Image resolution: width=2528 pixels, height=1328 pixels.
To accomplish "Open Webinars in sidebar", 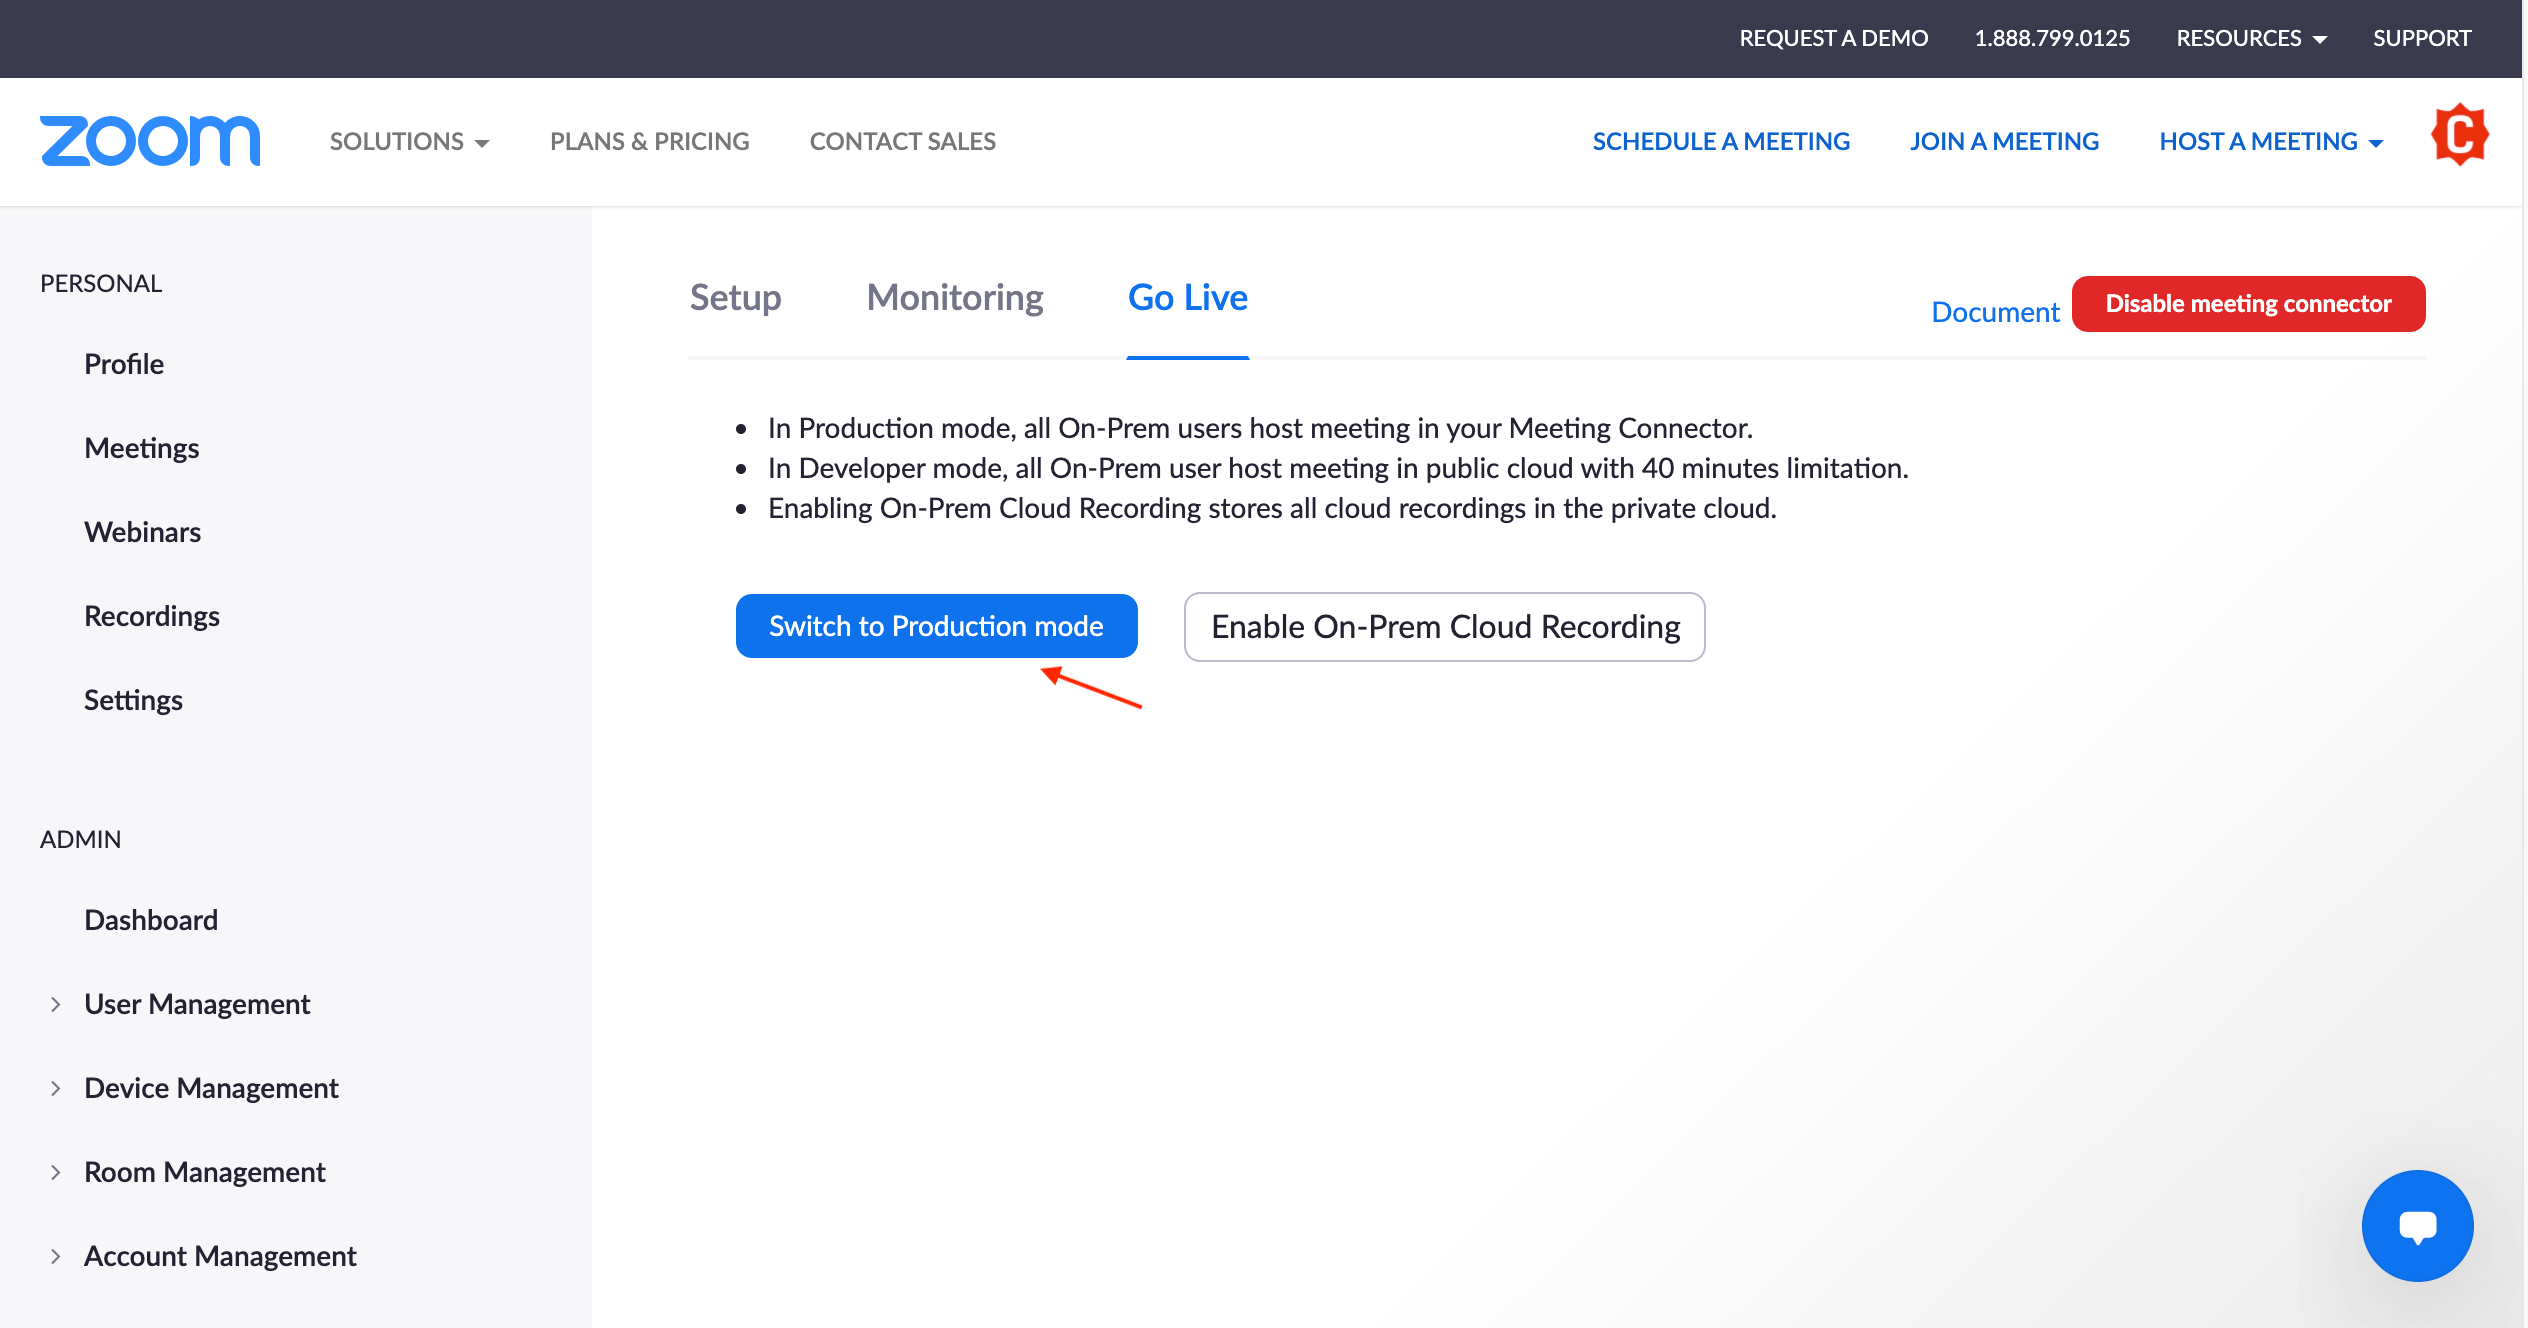I will 142,532.
